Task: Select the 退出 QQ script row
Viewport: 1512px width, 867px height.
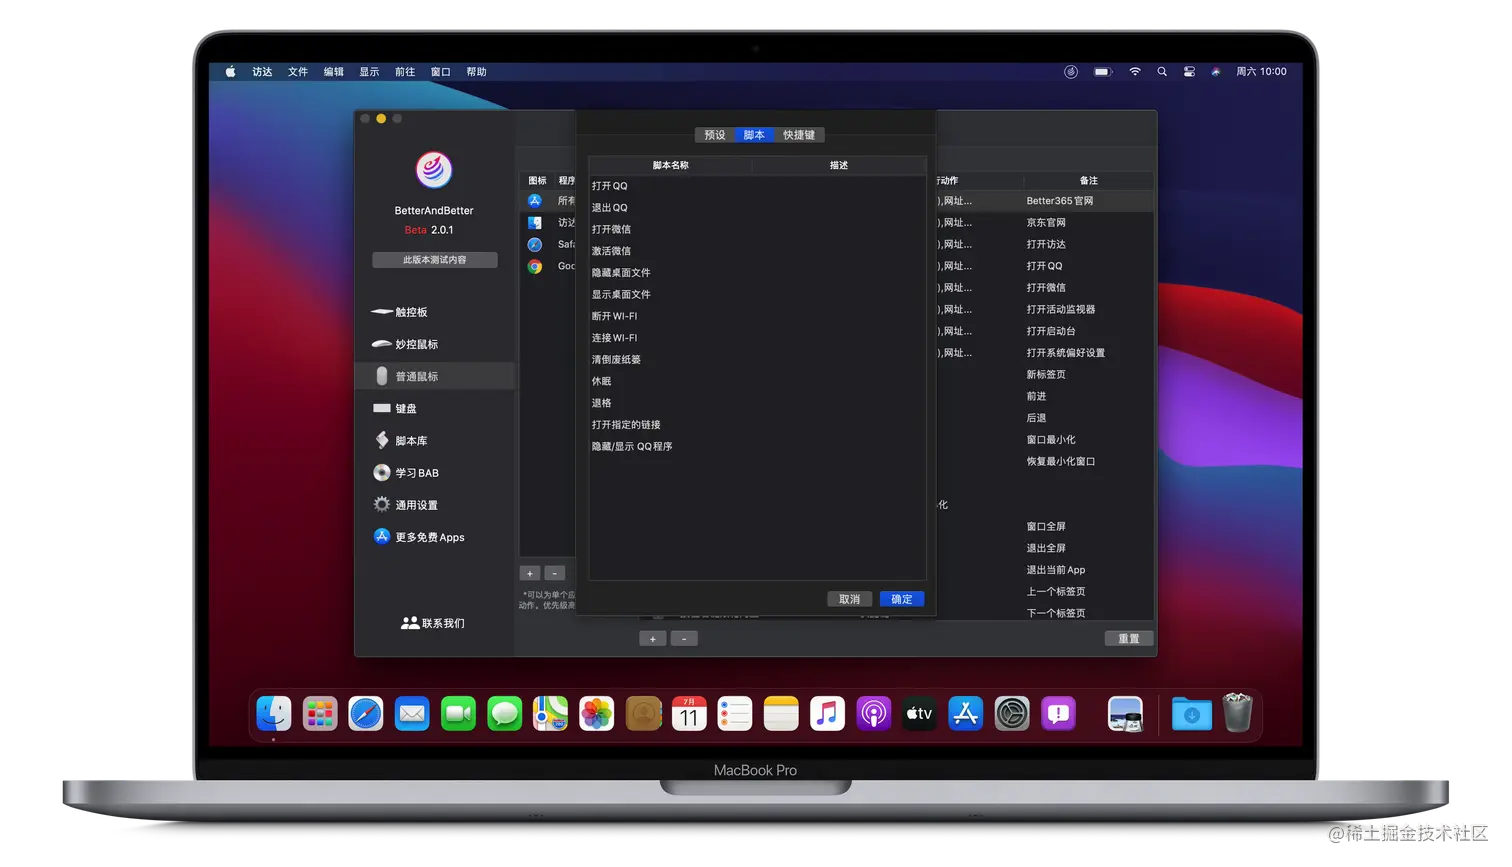Action: 757,208
